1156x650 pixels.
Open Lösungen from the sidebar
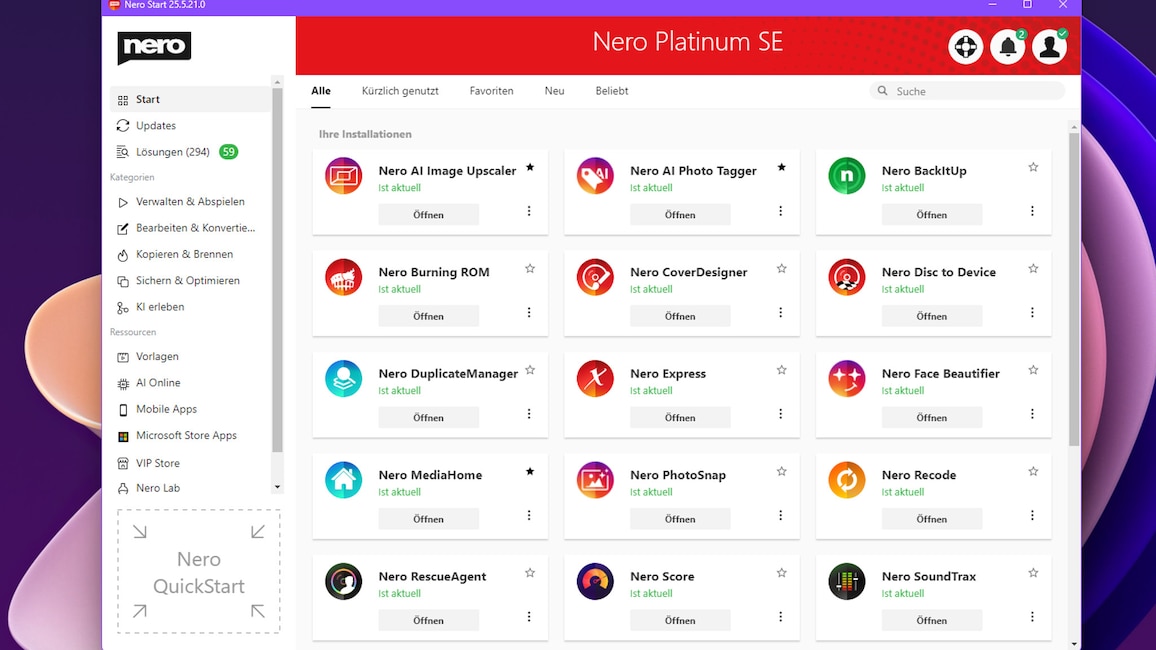click(175, 151)
